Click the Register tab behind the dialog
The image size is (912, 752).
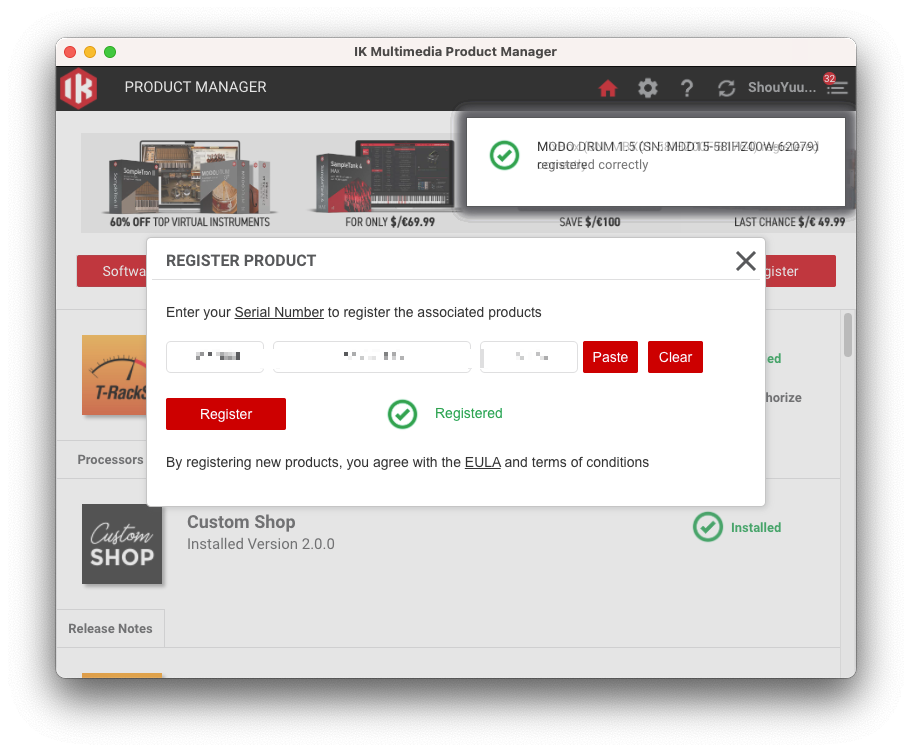800,271
